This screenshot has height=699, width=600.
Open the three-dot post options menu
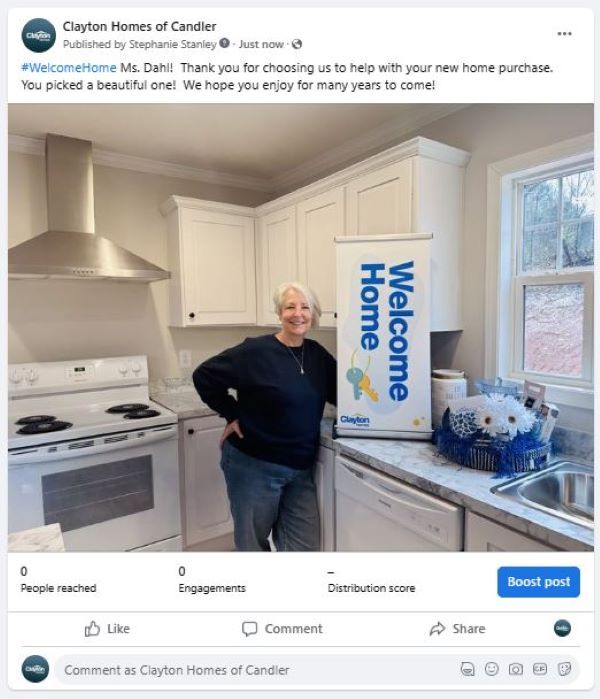[x=564, y=34]
